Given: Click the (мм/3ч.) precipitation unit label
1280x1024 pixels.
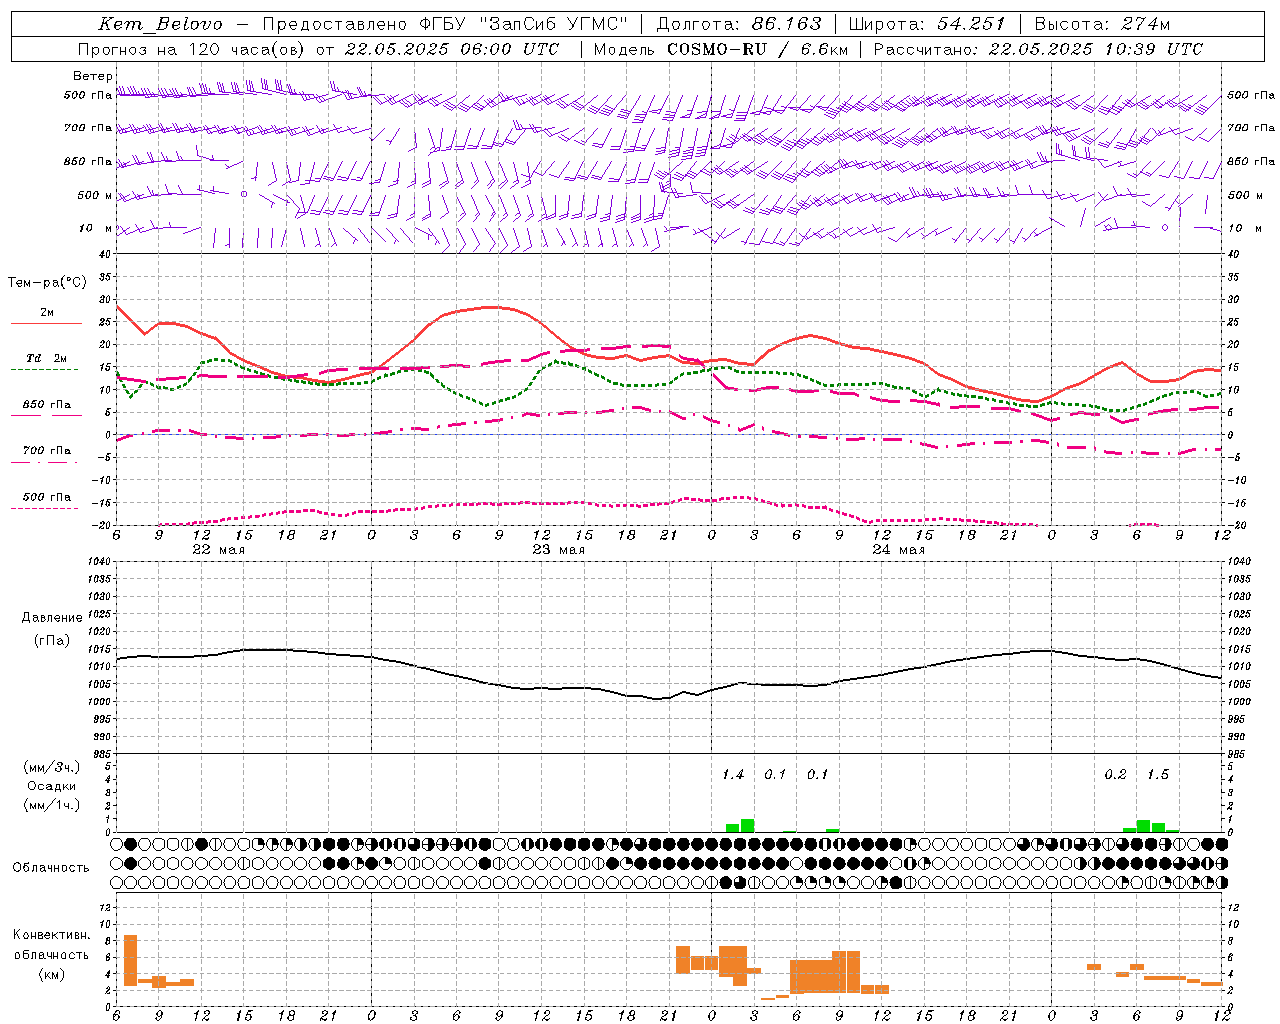Looking at the screenshot, I should [x=52, y=767].
